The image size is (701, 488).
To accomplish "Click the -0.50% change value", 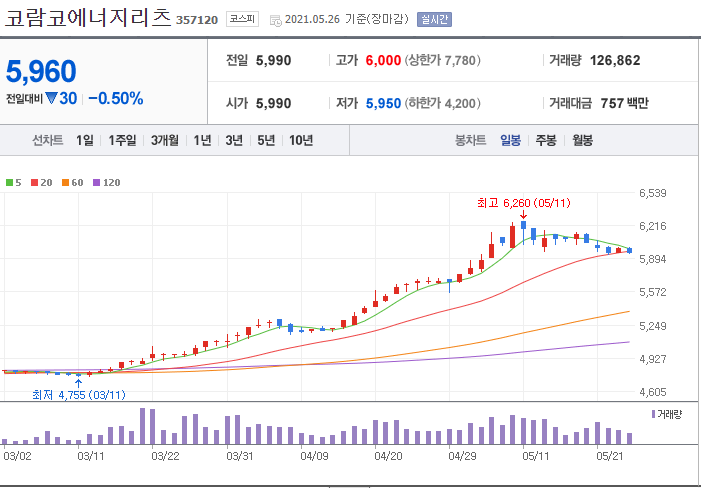I will point(116,99).
